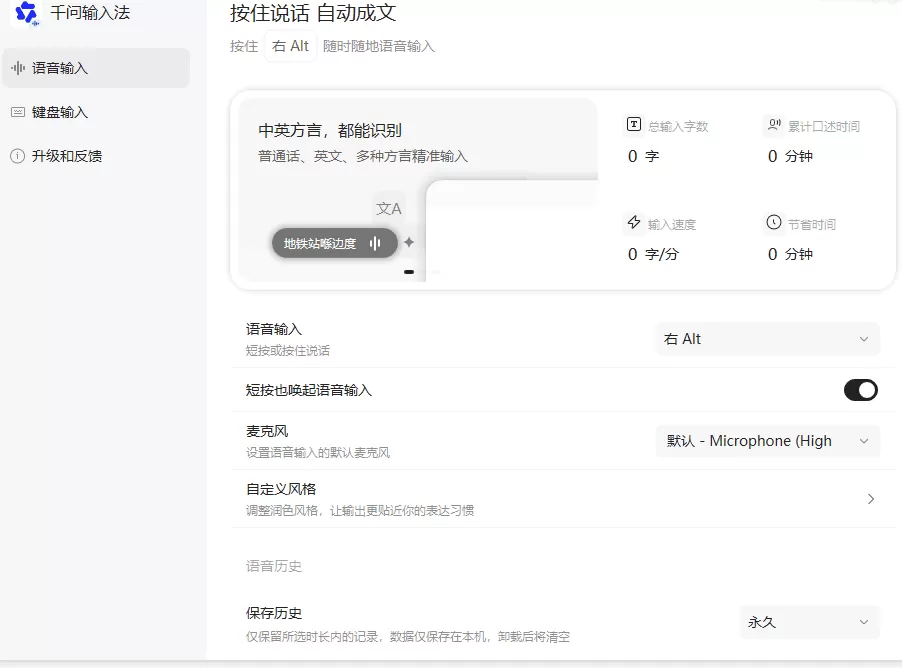Viewport: 902px width, 668px height.
Task: Open the 保存历史 duration dropdown 永久
Action: coord(809,622)
